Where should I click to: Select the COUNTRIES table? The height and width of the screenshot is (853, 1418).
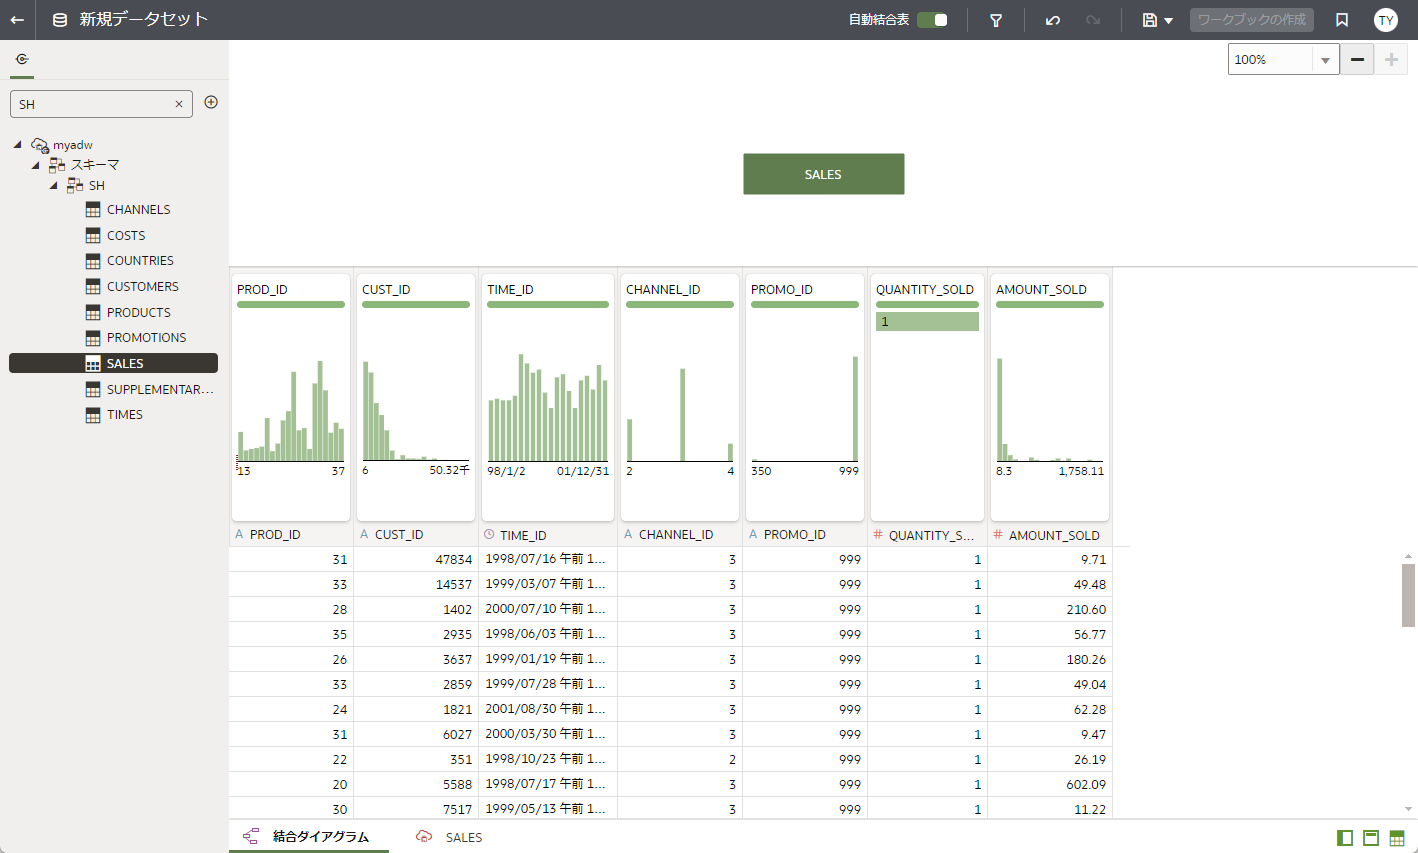140,261
